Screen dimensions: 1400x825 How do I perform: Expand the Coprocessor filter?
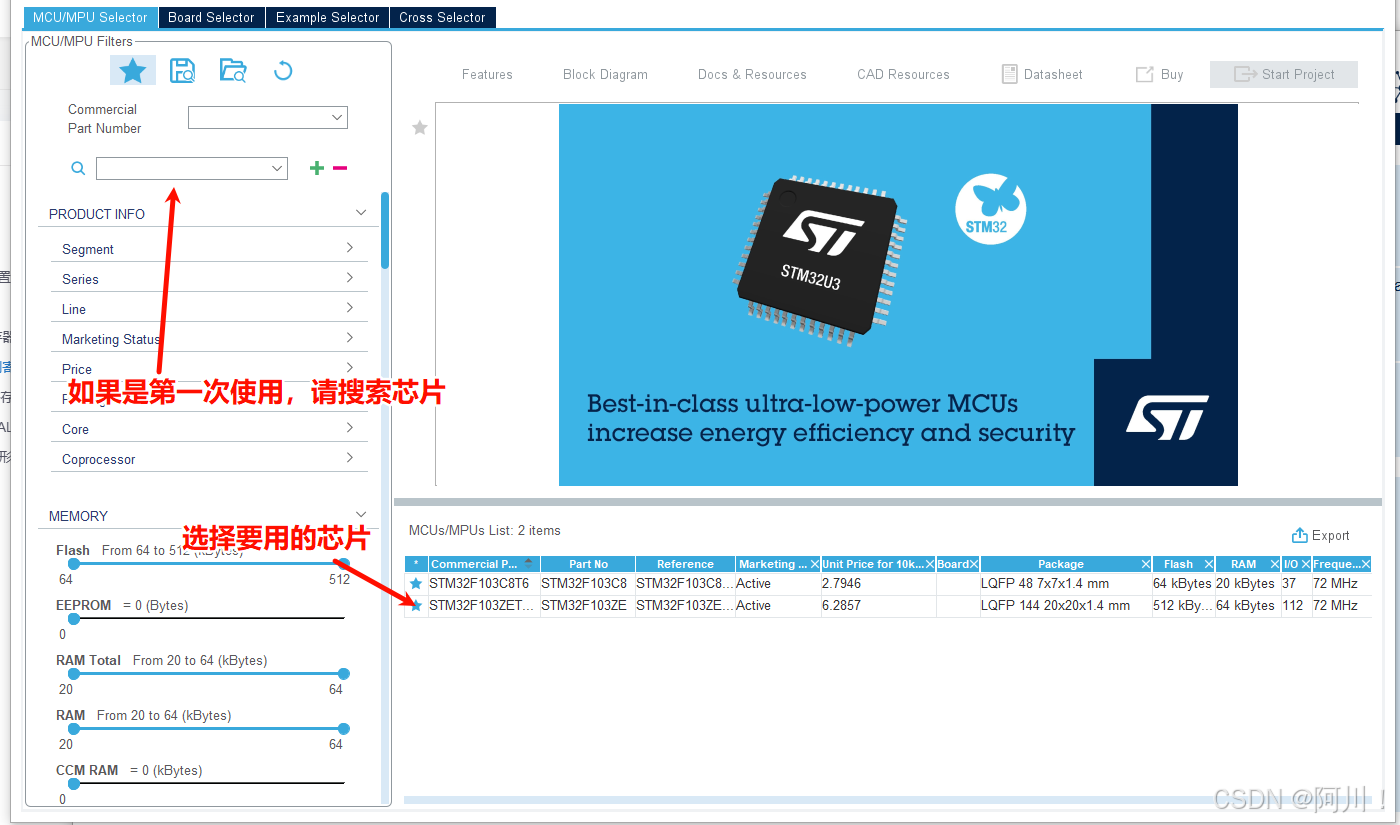349,458
